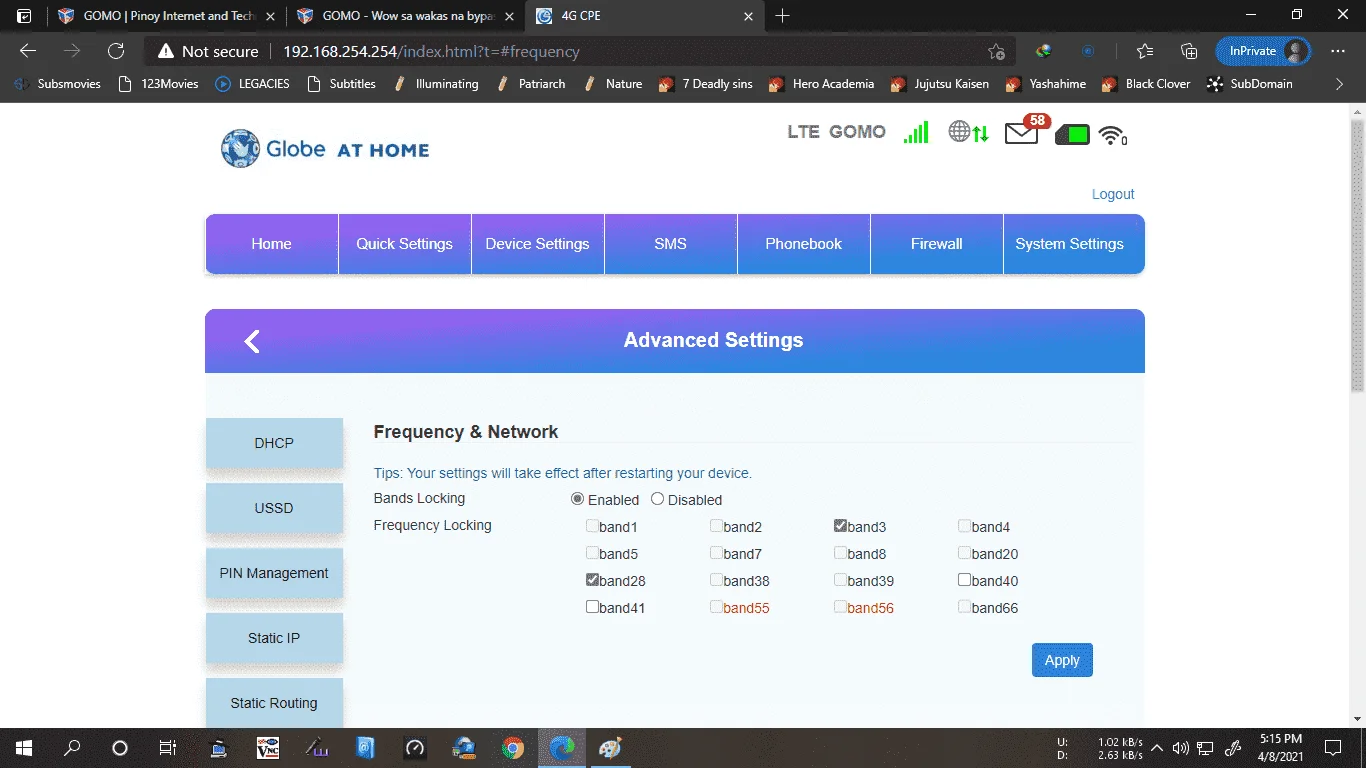
Task: Open the SubDomain bookmark
Action: 1250,84
